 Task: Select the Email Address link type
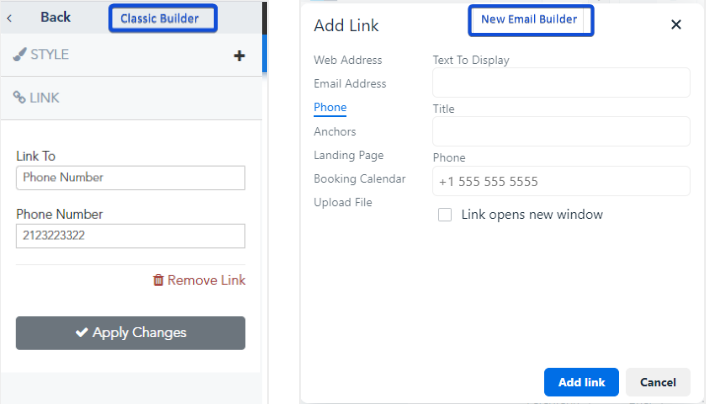349,84
